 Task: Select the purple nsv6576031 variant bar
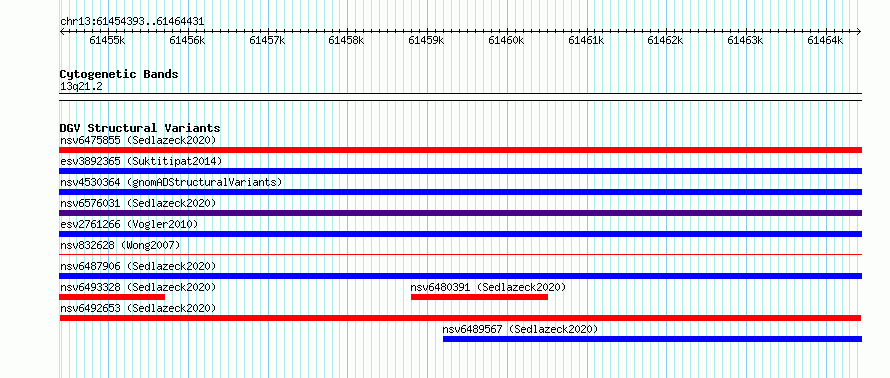pos(460,213)
